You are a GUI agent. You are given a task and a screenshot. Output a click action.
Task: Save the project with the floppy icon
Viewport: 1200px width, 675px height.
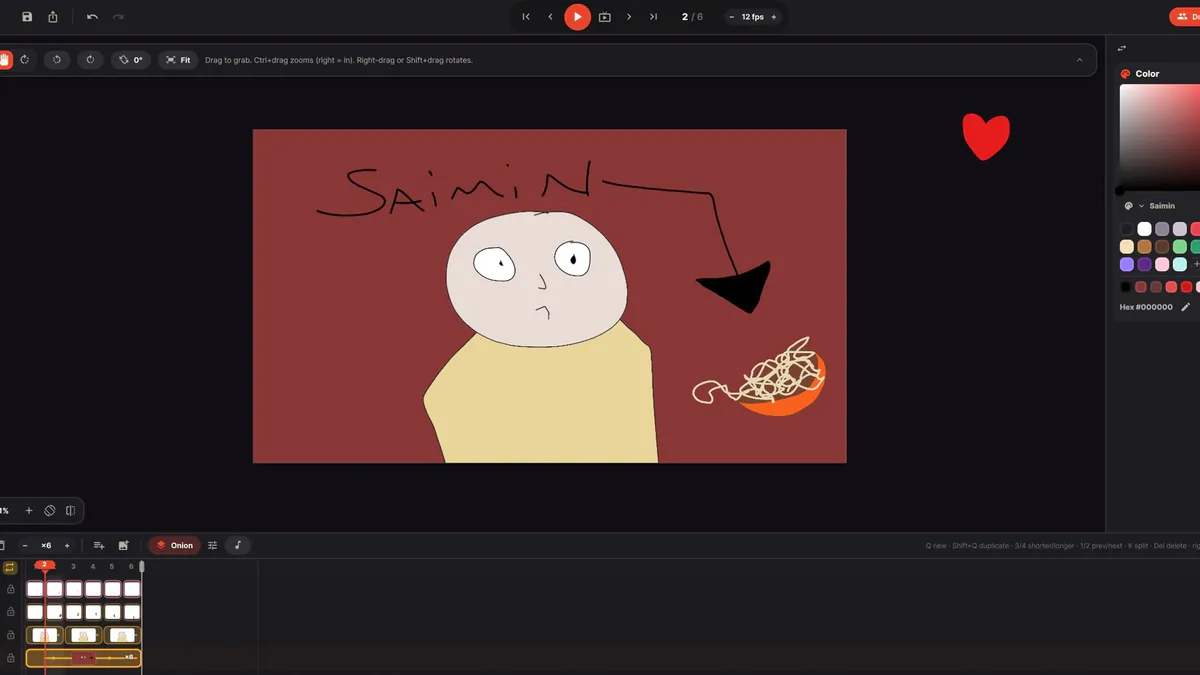(27, 17)
